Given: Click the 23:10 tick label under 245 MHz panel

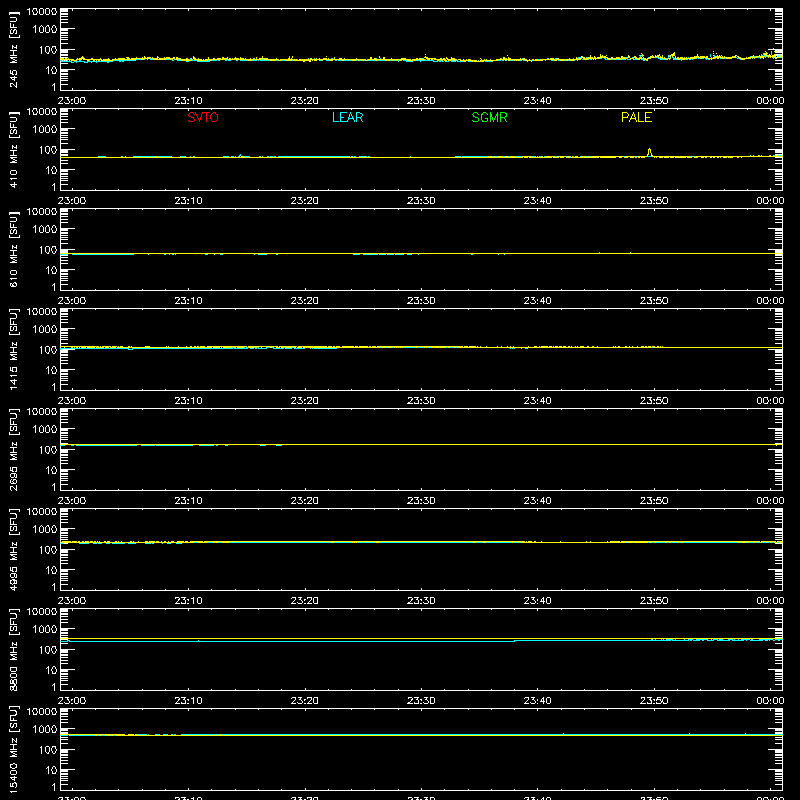Looking at the screenshot, I should click(x=188, y=101).
